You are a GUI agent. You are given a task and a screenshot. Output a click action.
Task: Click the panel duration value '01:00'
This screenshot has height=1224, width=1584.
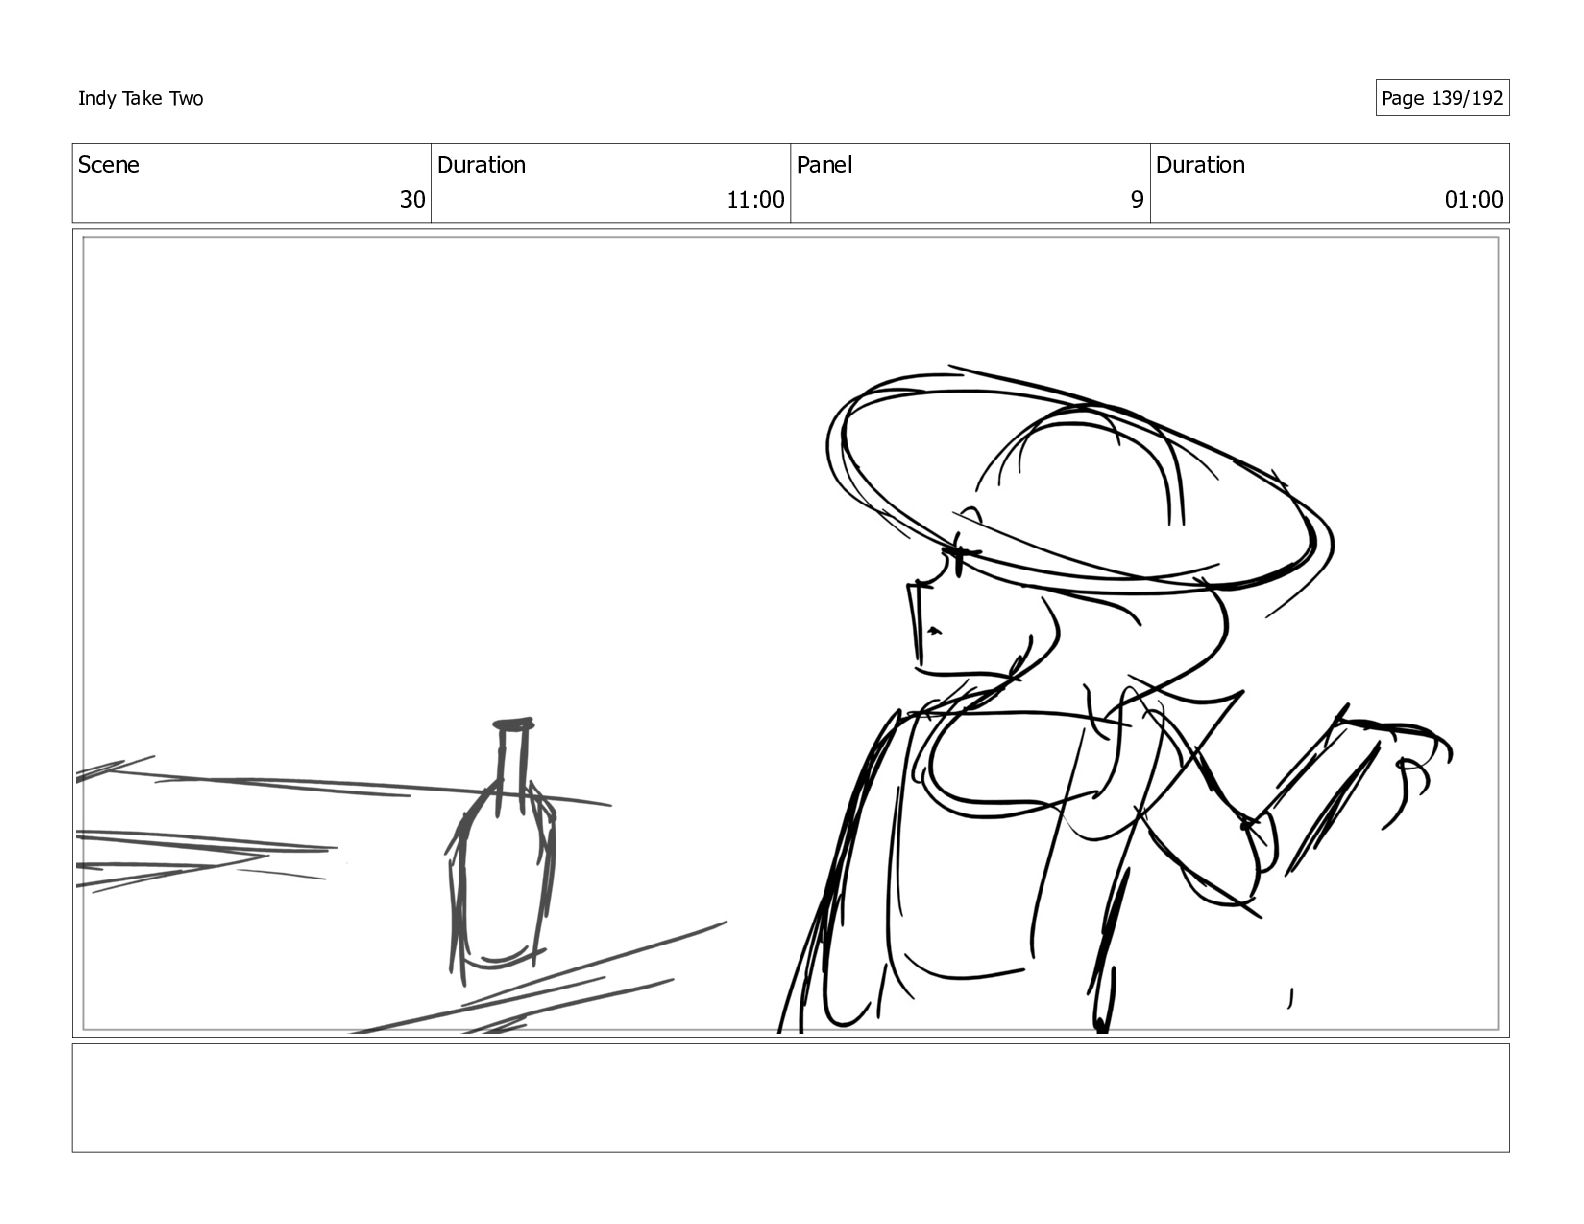click(x=1474, y=200)
